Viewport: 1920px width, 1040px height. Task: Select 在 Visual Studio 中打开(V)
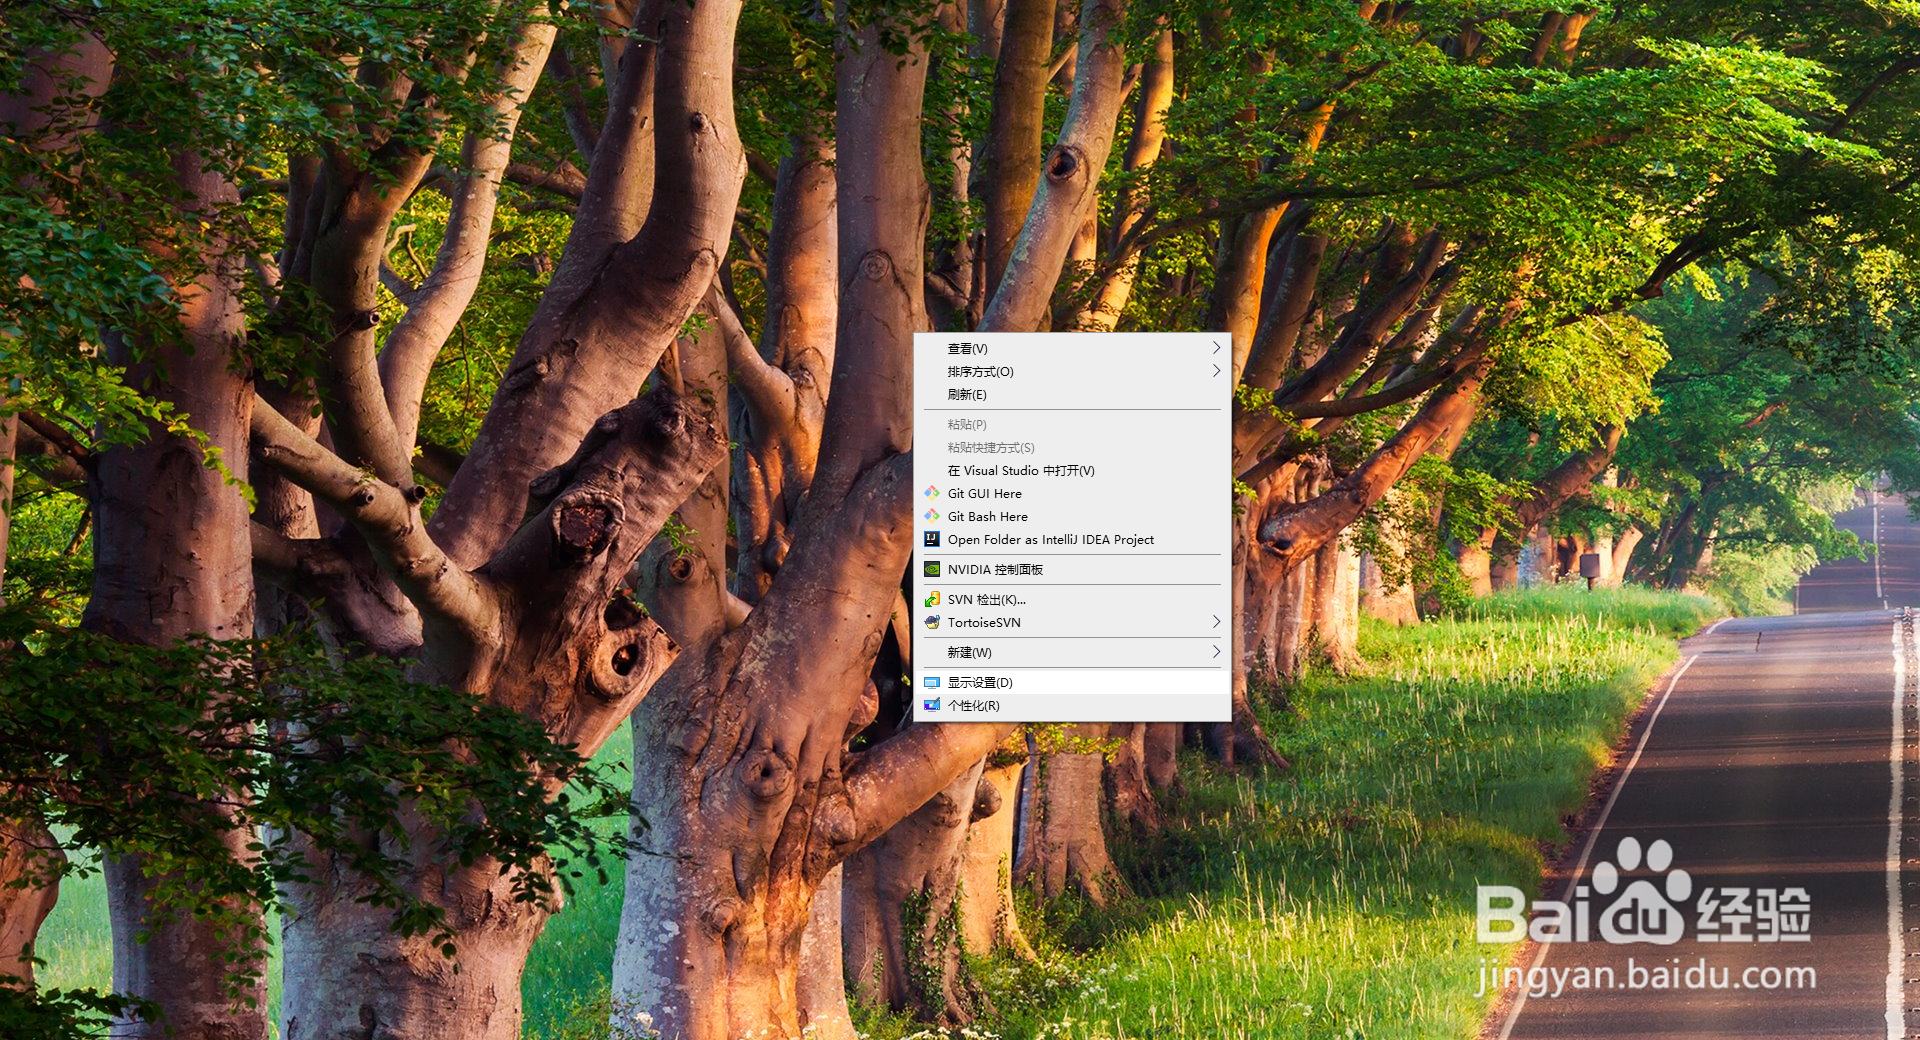(1072, 470)
